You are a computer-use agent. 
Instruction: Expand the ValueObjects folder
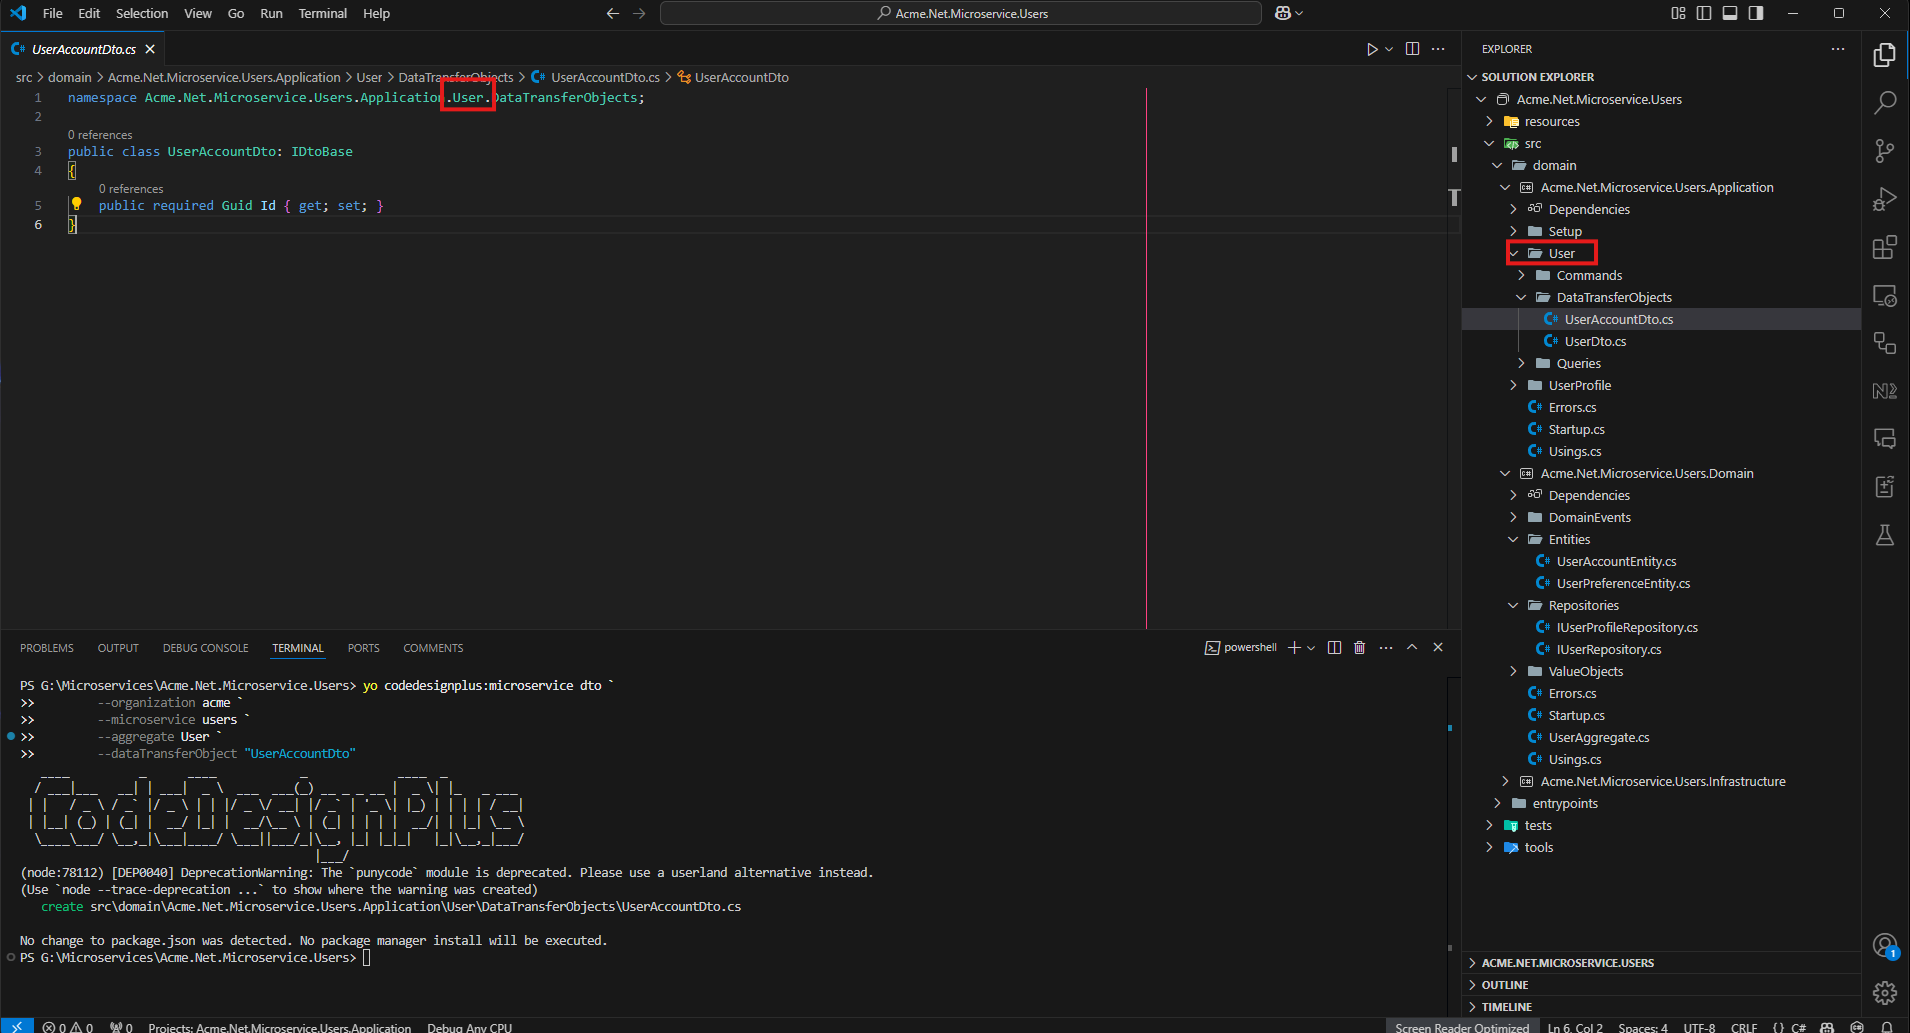tap(1513, 671)
